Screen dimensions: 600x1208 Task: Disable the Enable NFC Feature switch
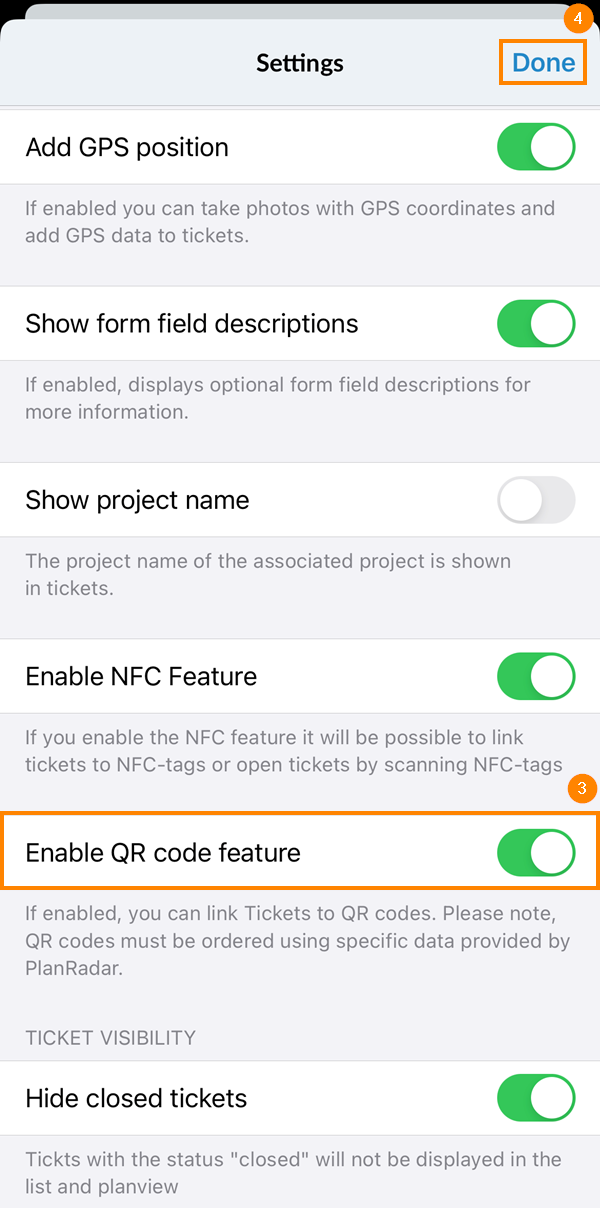(536, 677)
